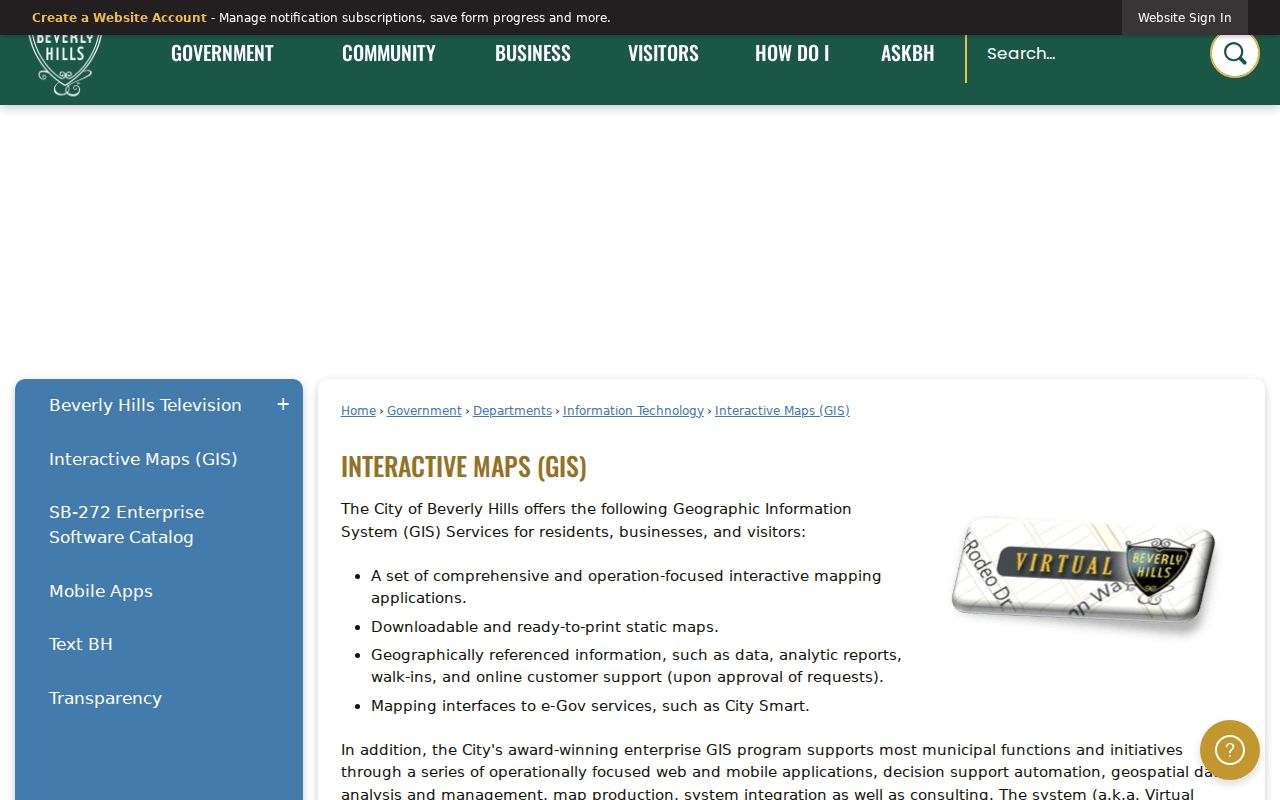Open Text BH in the sidebar

point(81,644)
